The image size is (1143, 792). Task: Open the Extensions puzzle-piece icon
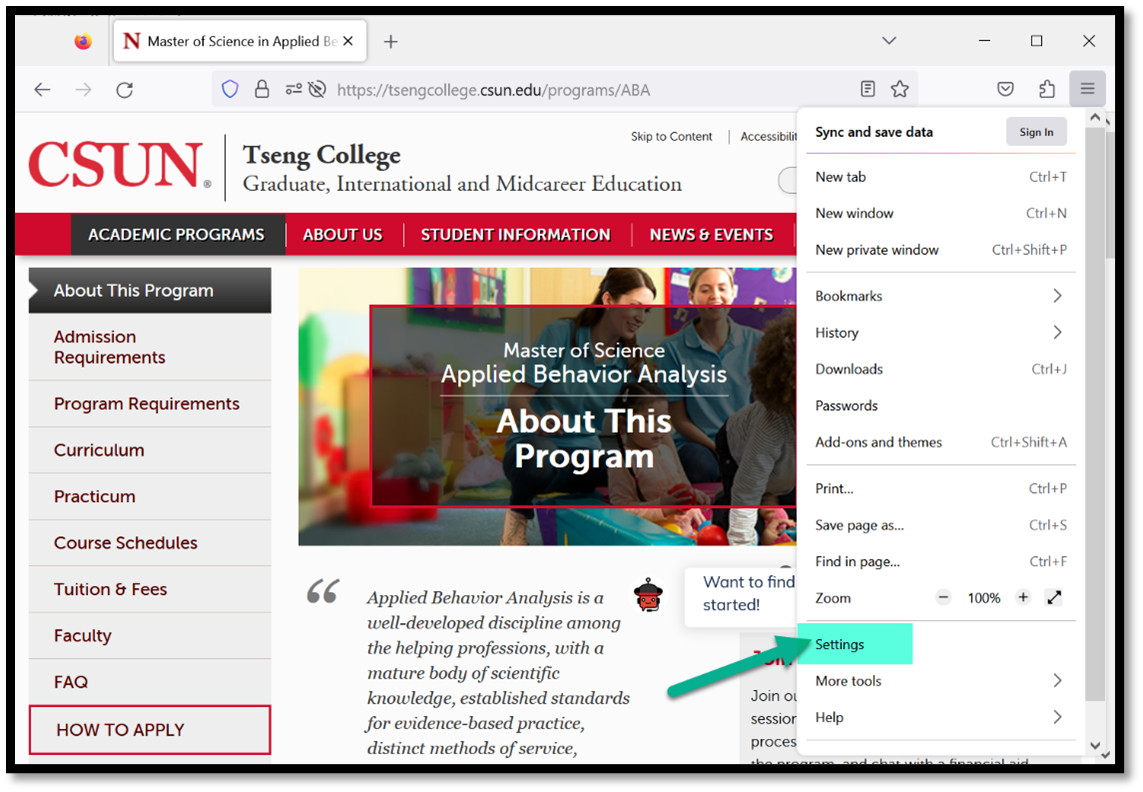tap(1047, 89)
